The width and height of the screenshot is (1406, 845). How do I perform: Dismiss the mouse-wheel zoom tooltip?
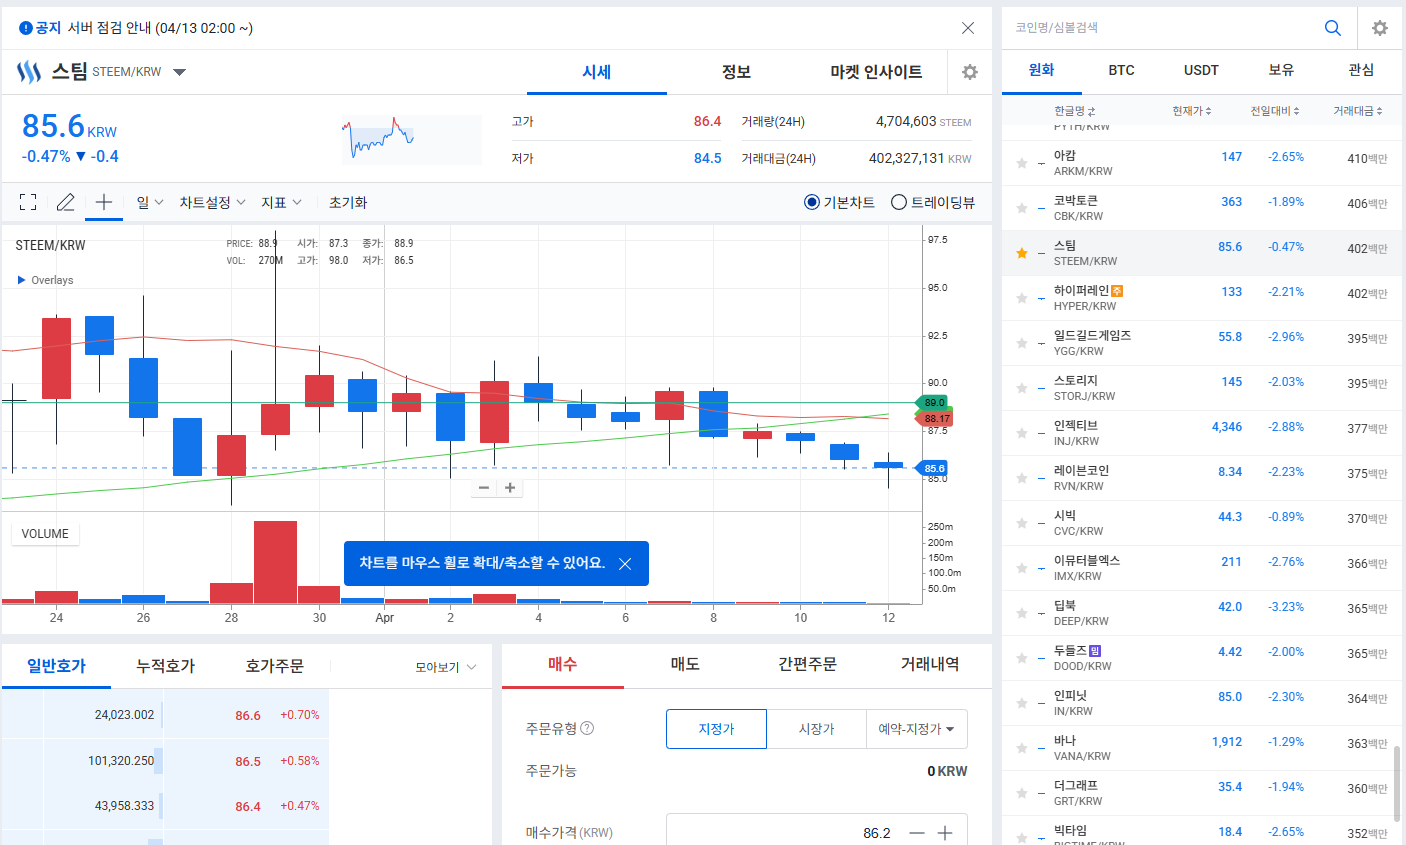pos(625,564)
